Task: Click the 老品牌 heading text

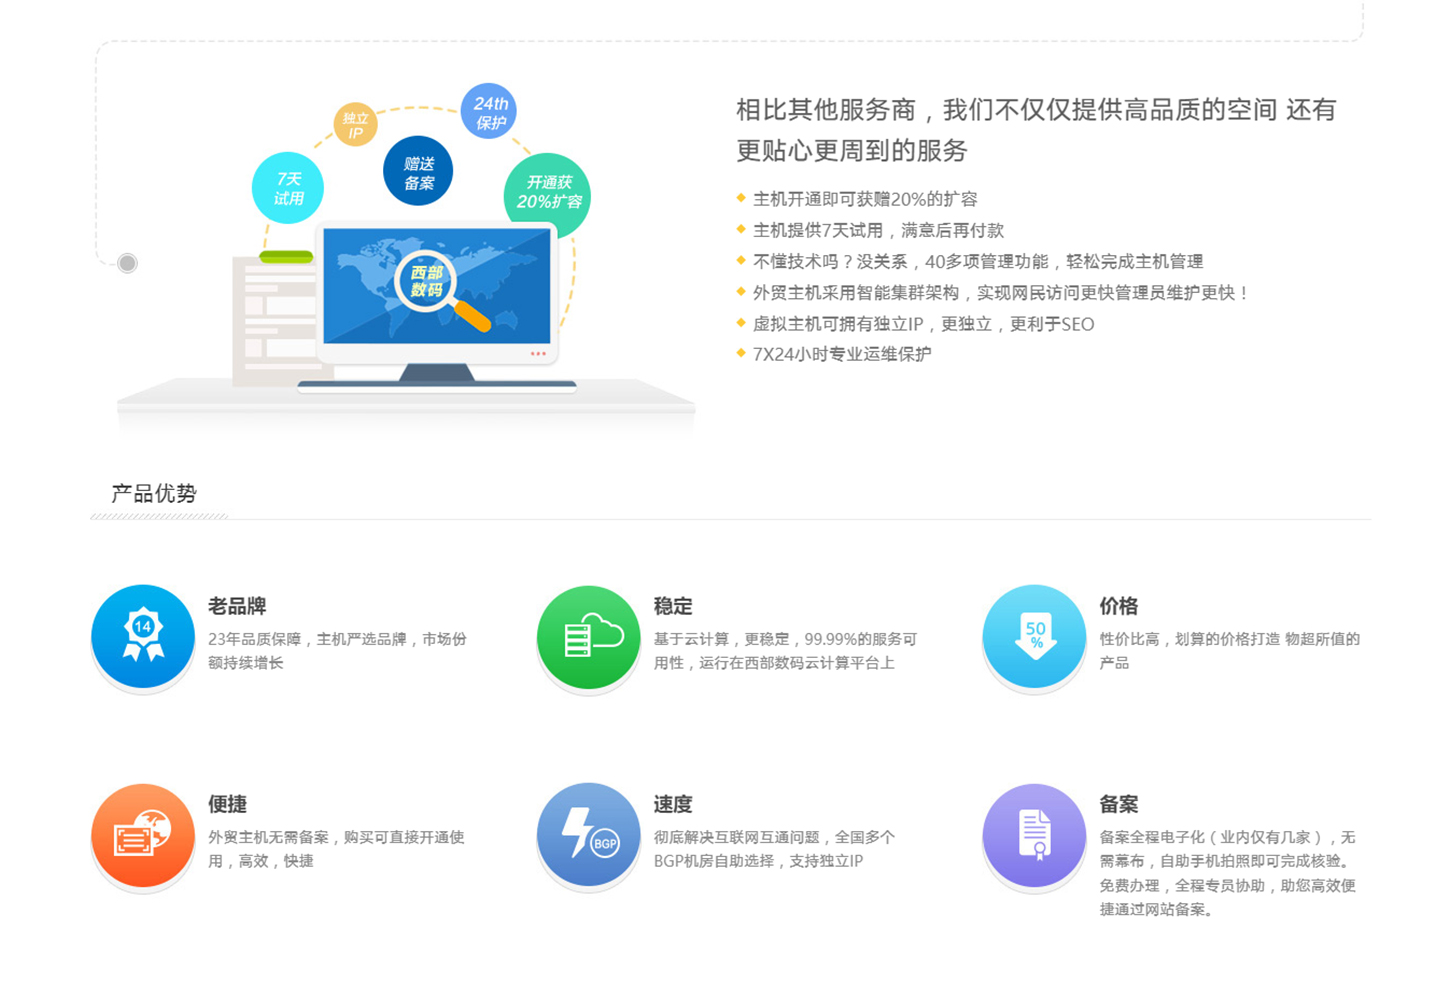Action: pyautogui.click(x=237, y=606)
